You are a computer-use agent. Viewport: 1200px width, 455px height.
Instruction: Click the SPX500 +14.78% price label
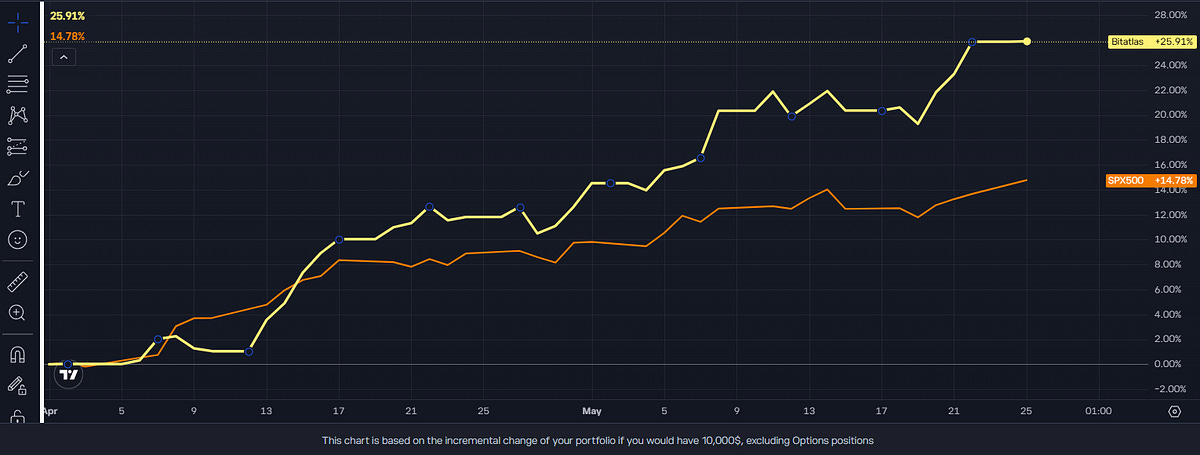point(1151,180)
